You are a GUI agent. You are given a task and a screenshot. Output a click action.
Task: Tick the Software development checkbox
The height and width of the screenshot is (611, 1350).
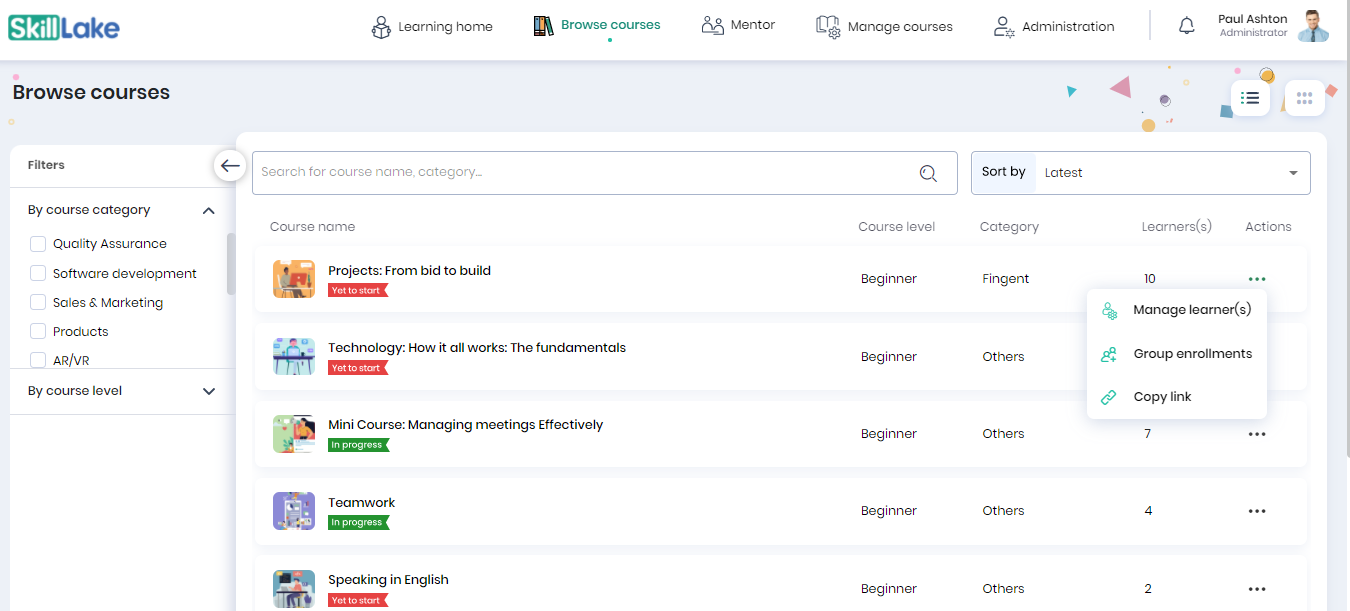[x=38, y=273]
